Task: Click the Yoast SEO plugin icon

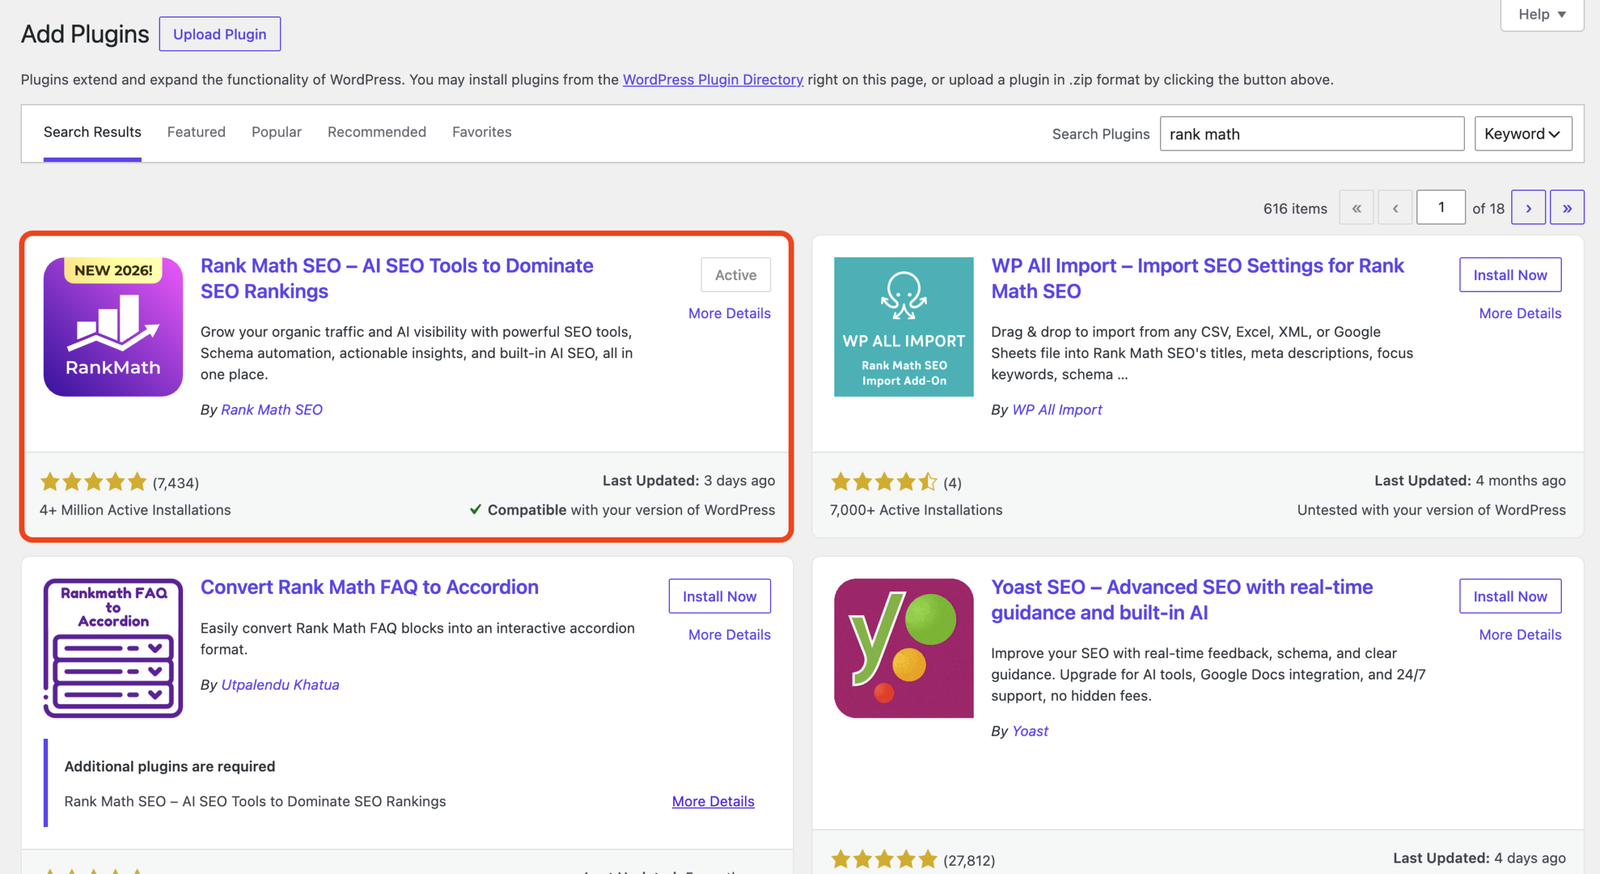Action: click(x=904, y=648)
